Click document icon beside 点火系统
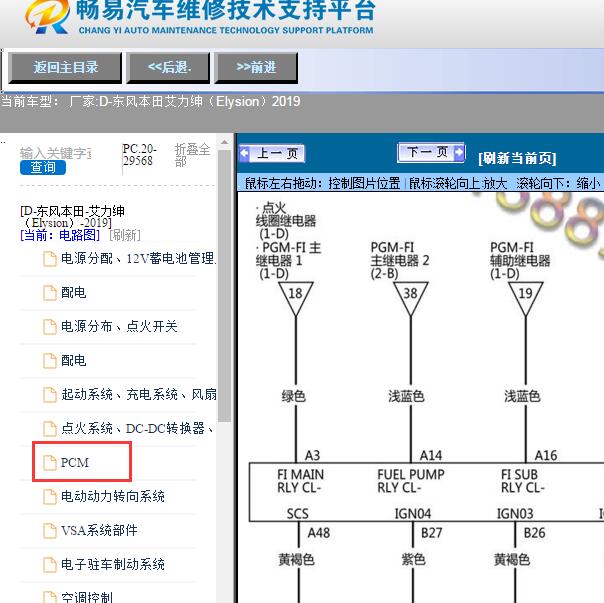This screenshot has width=604, height=603. coord(50,428)
